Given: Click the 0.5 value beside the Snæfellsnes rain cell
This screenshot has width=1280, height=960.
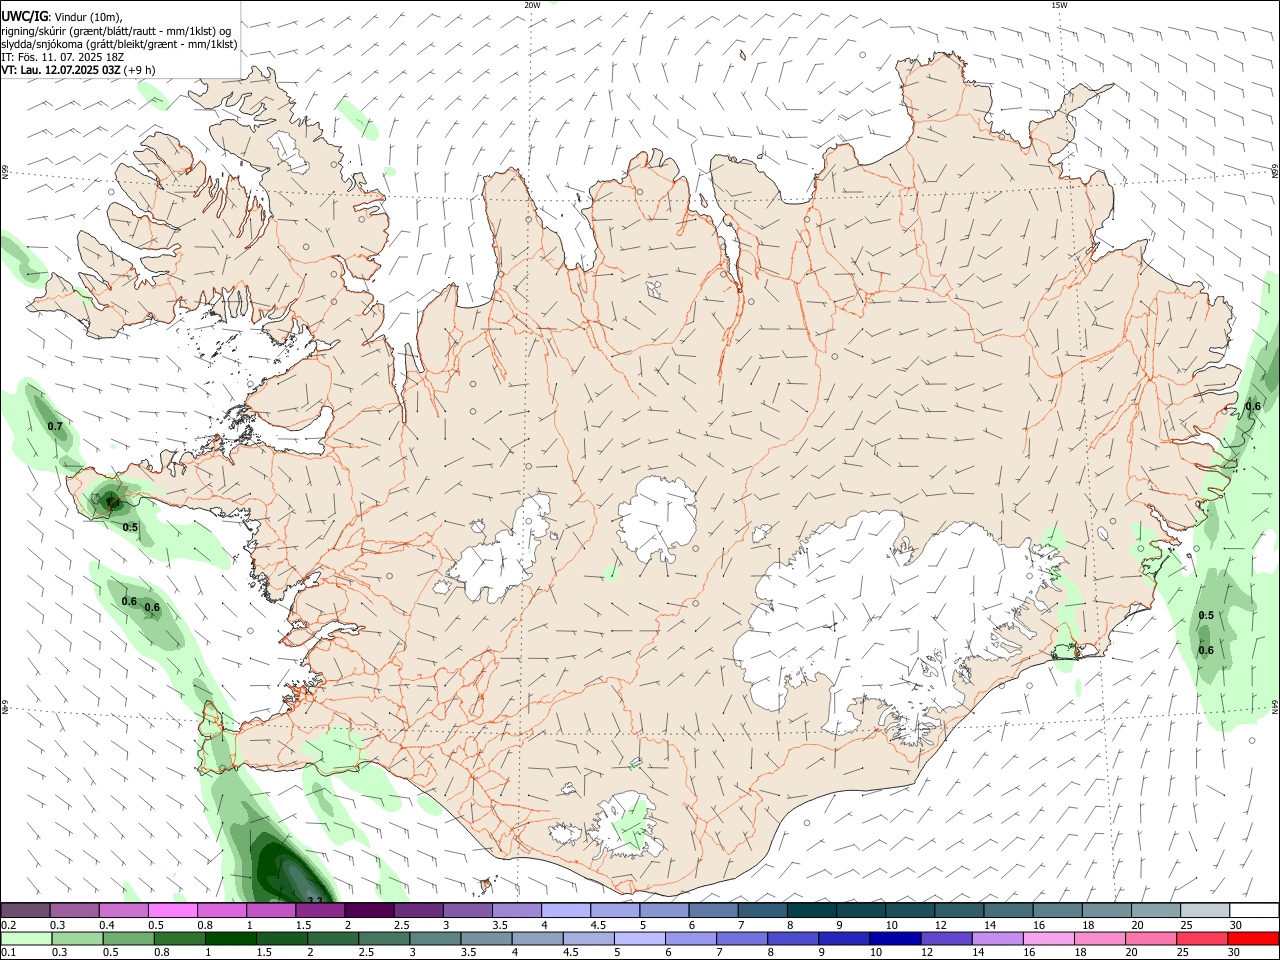Looking at the screenshot, I should (x=130, y=527).
